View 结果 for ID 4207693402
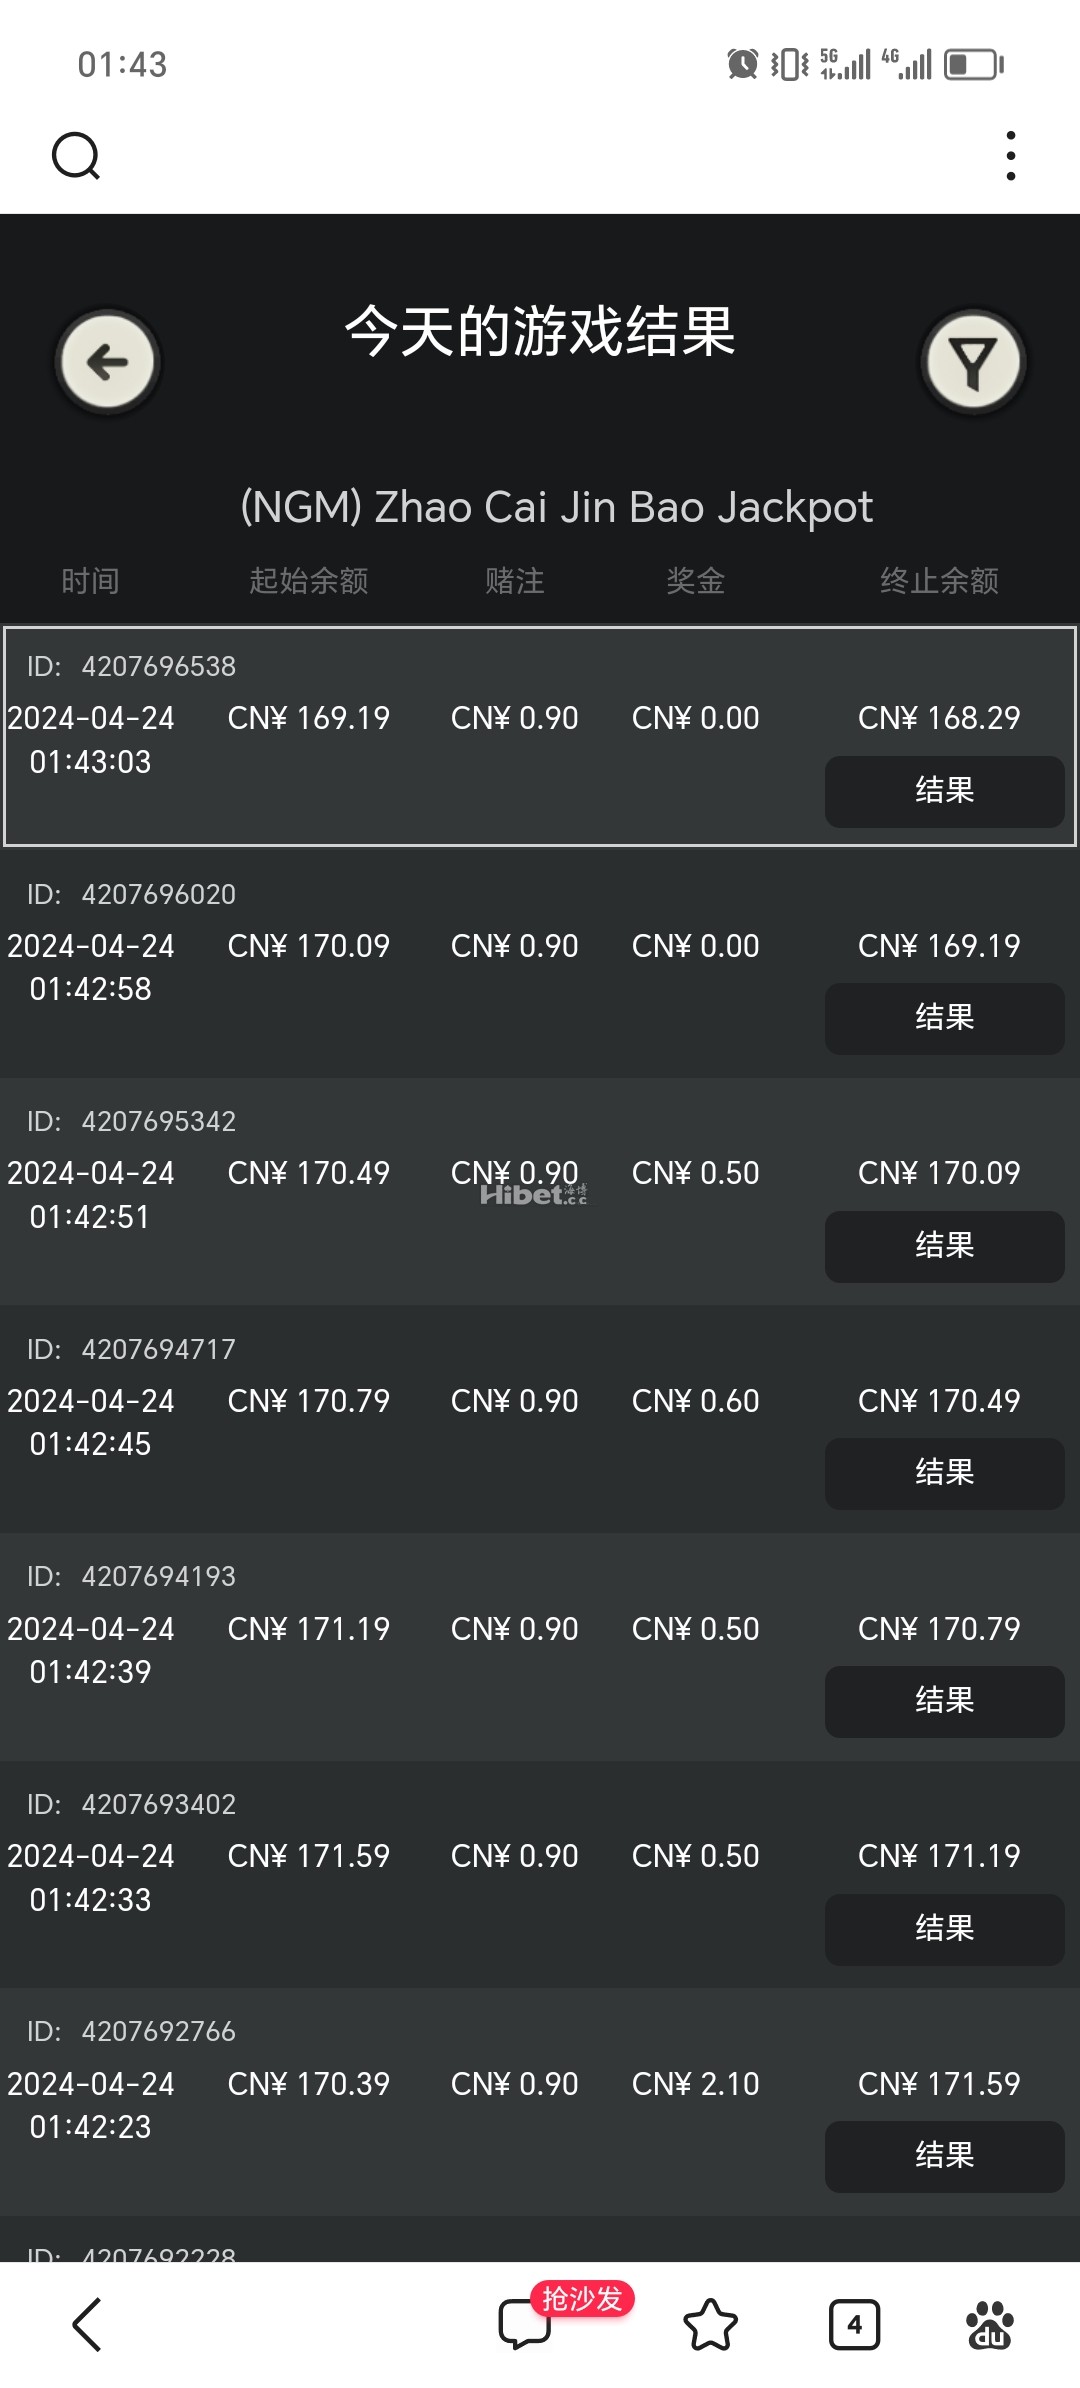This screenshot has width=1080, height=2388. [x=944, y=1929]
